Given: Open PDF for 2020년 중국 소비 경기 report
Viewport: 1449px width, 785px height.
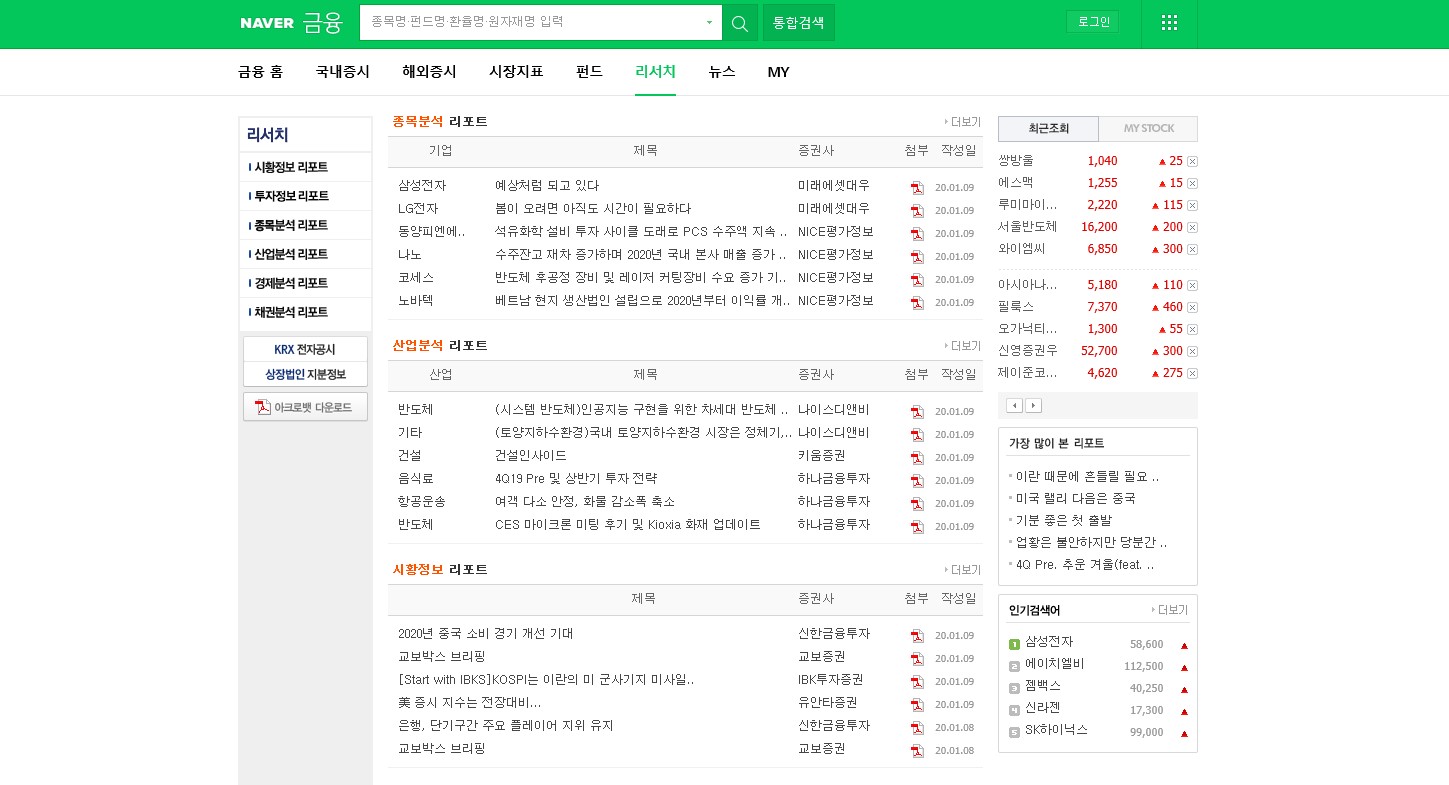Looking at the screenshot, I should click(x=917, y=636).
